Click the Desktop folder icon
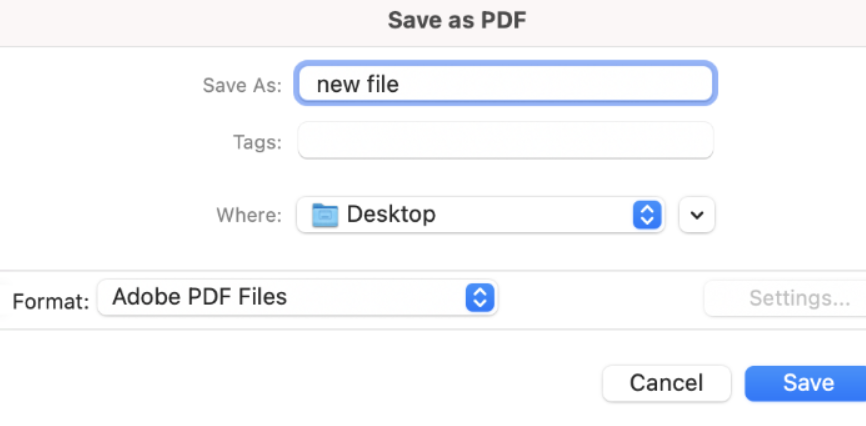The image size is (866, 426). [x=325, y=215]
